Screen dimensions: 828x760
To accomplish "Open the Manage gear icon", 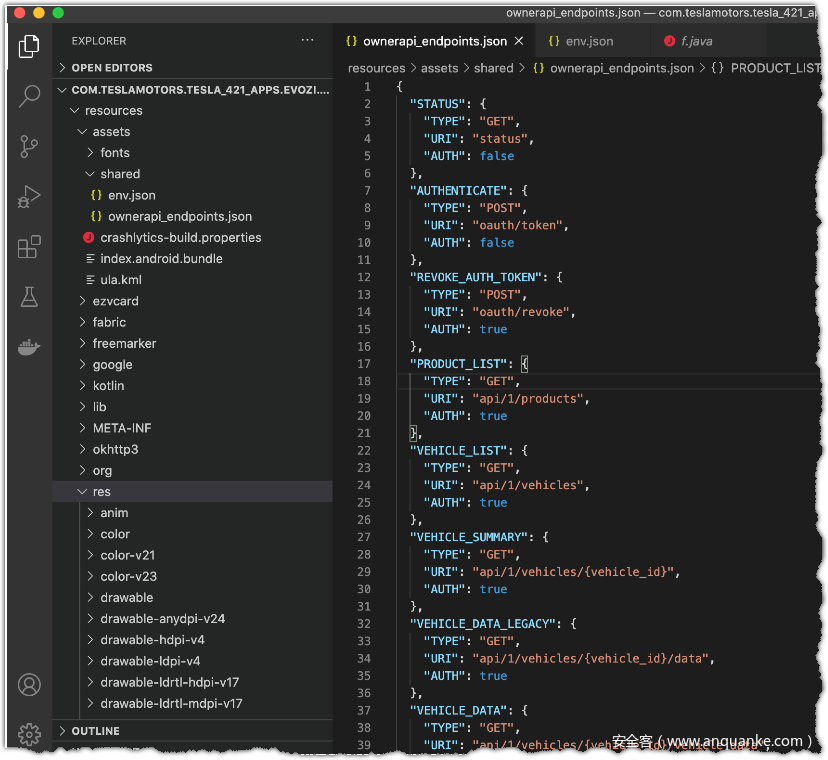I will [29, 733].
